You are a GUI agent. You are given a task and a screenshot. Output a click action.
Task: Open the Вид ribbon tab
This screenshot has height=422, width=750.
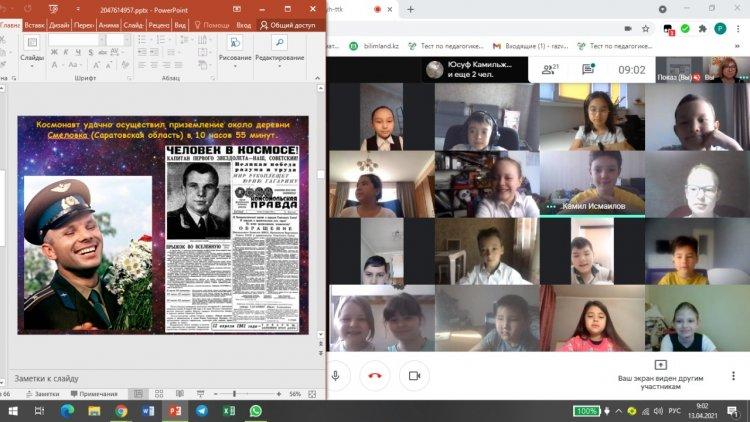click(x=180, y=25)
